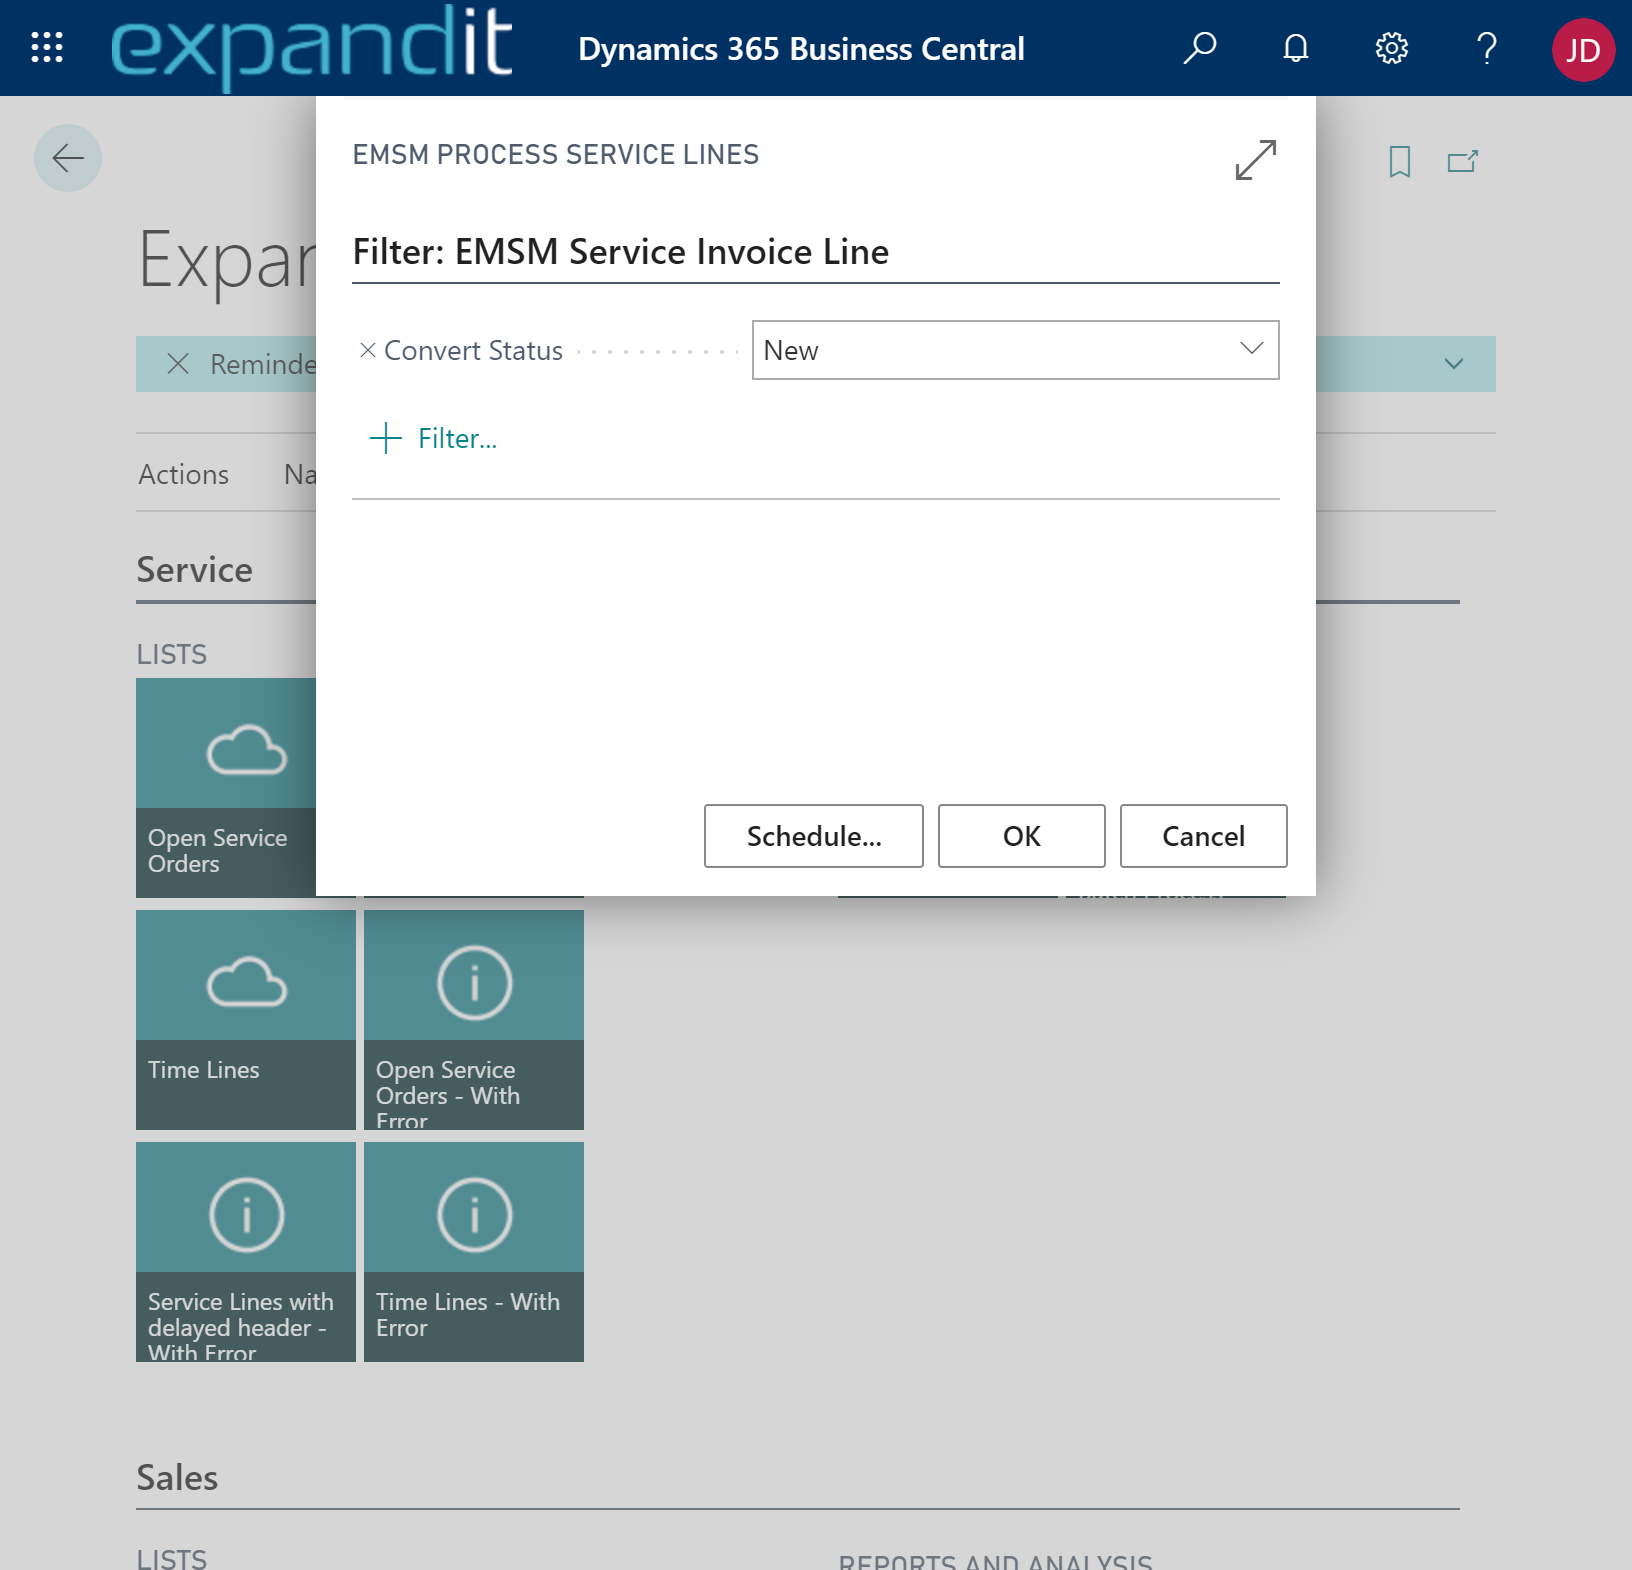Viewport: 1632px width, 1570px height.
Task: Click the Schedule... button
Action: pyautogui.click(x=813, y=836)
